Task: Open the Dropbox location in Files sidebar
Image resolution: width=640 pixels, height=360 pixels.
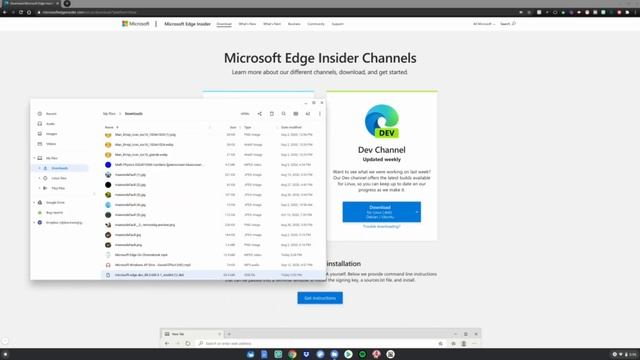Action: click(x=64, y=223)
